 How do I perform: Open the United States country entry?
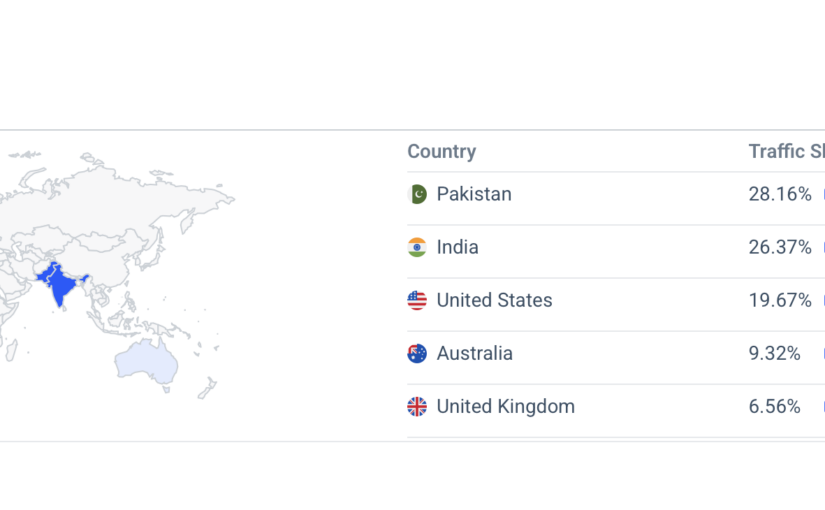494,300
